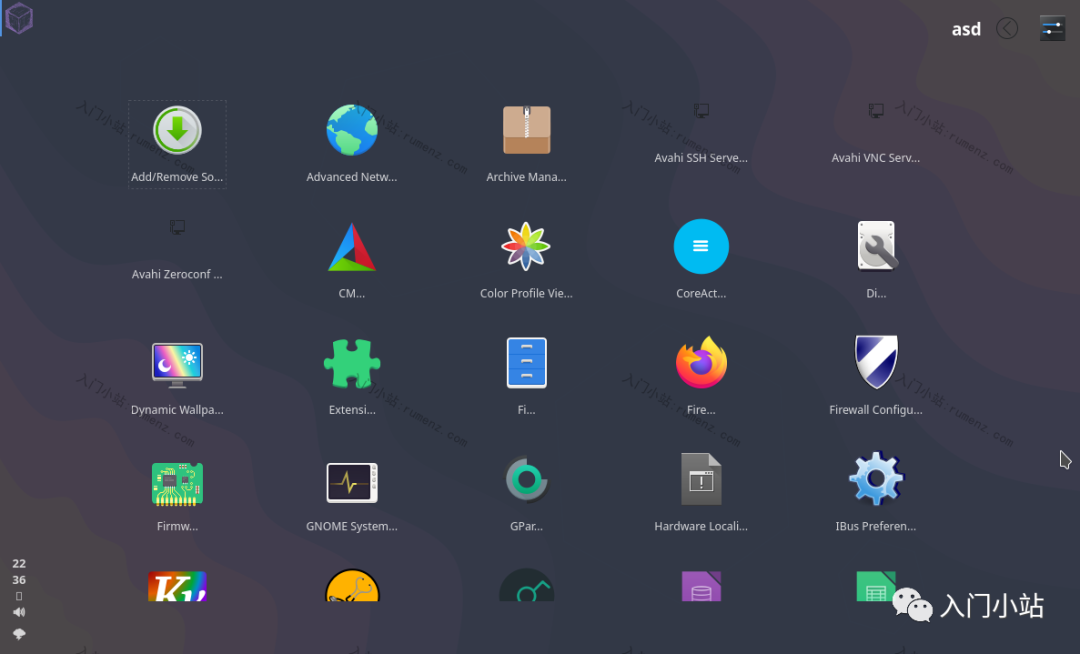This screenshot has height=654, width=1080.
Task: Open the green spreadsheet app icon
Action: tap(875, 587)
